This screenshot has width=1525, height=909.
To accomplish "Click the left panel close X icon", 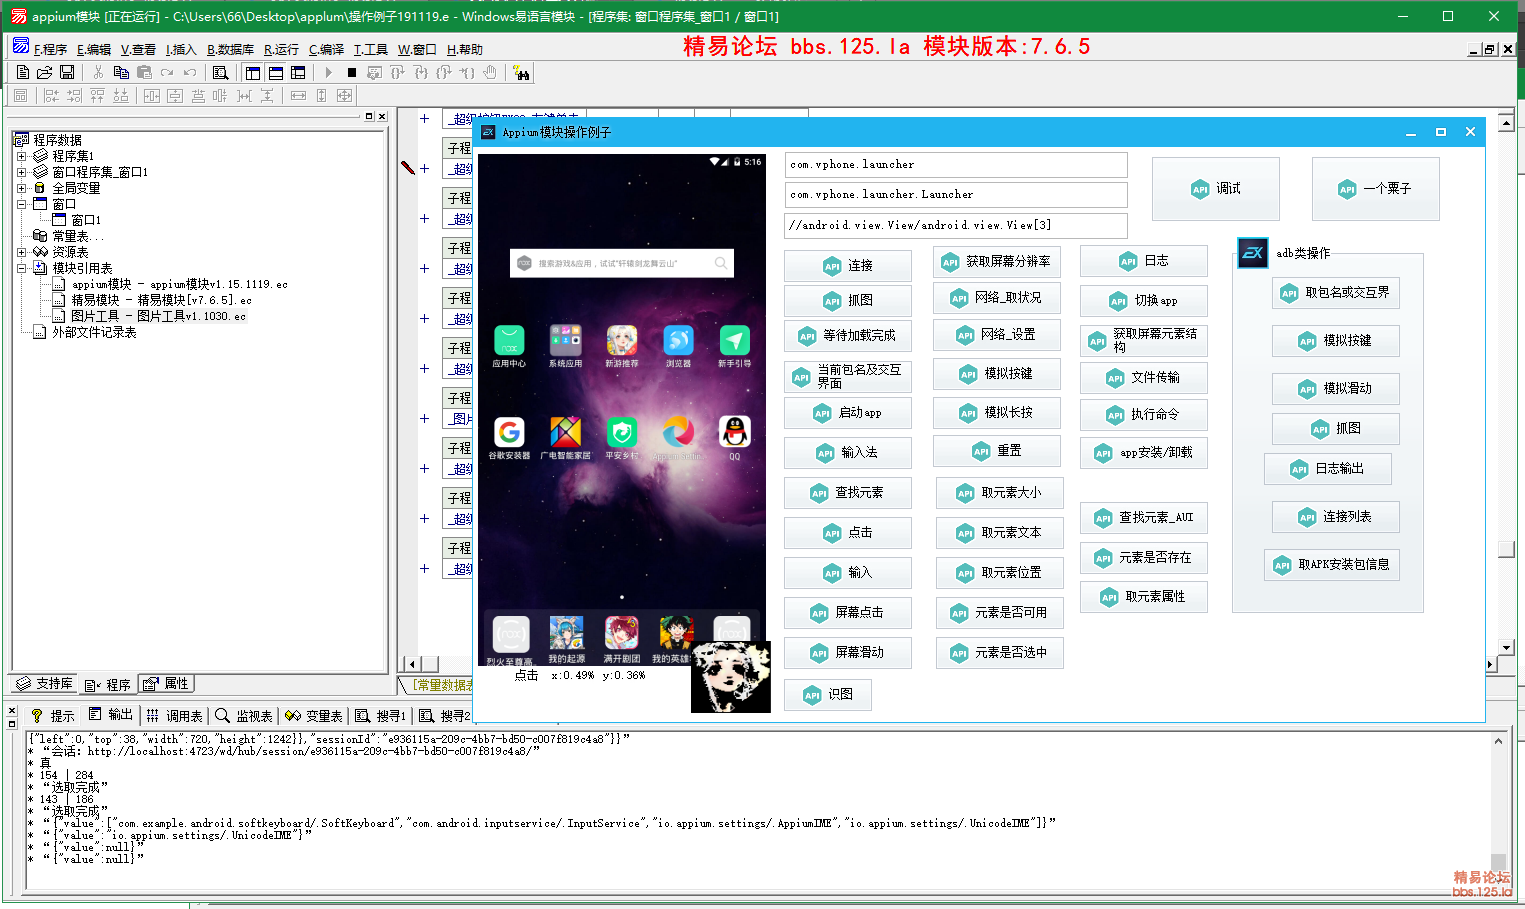I will click(382, 117).
